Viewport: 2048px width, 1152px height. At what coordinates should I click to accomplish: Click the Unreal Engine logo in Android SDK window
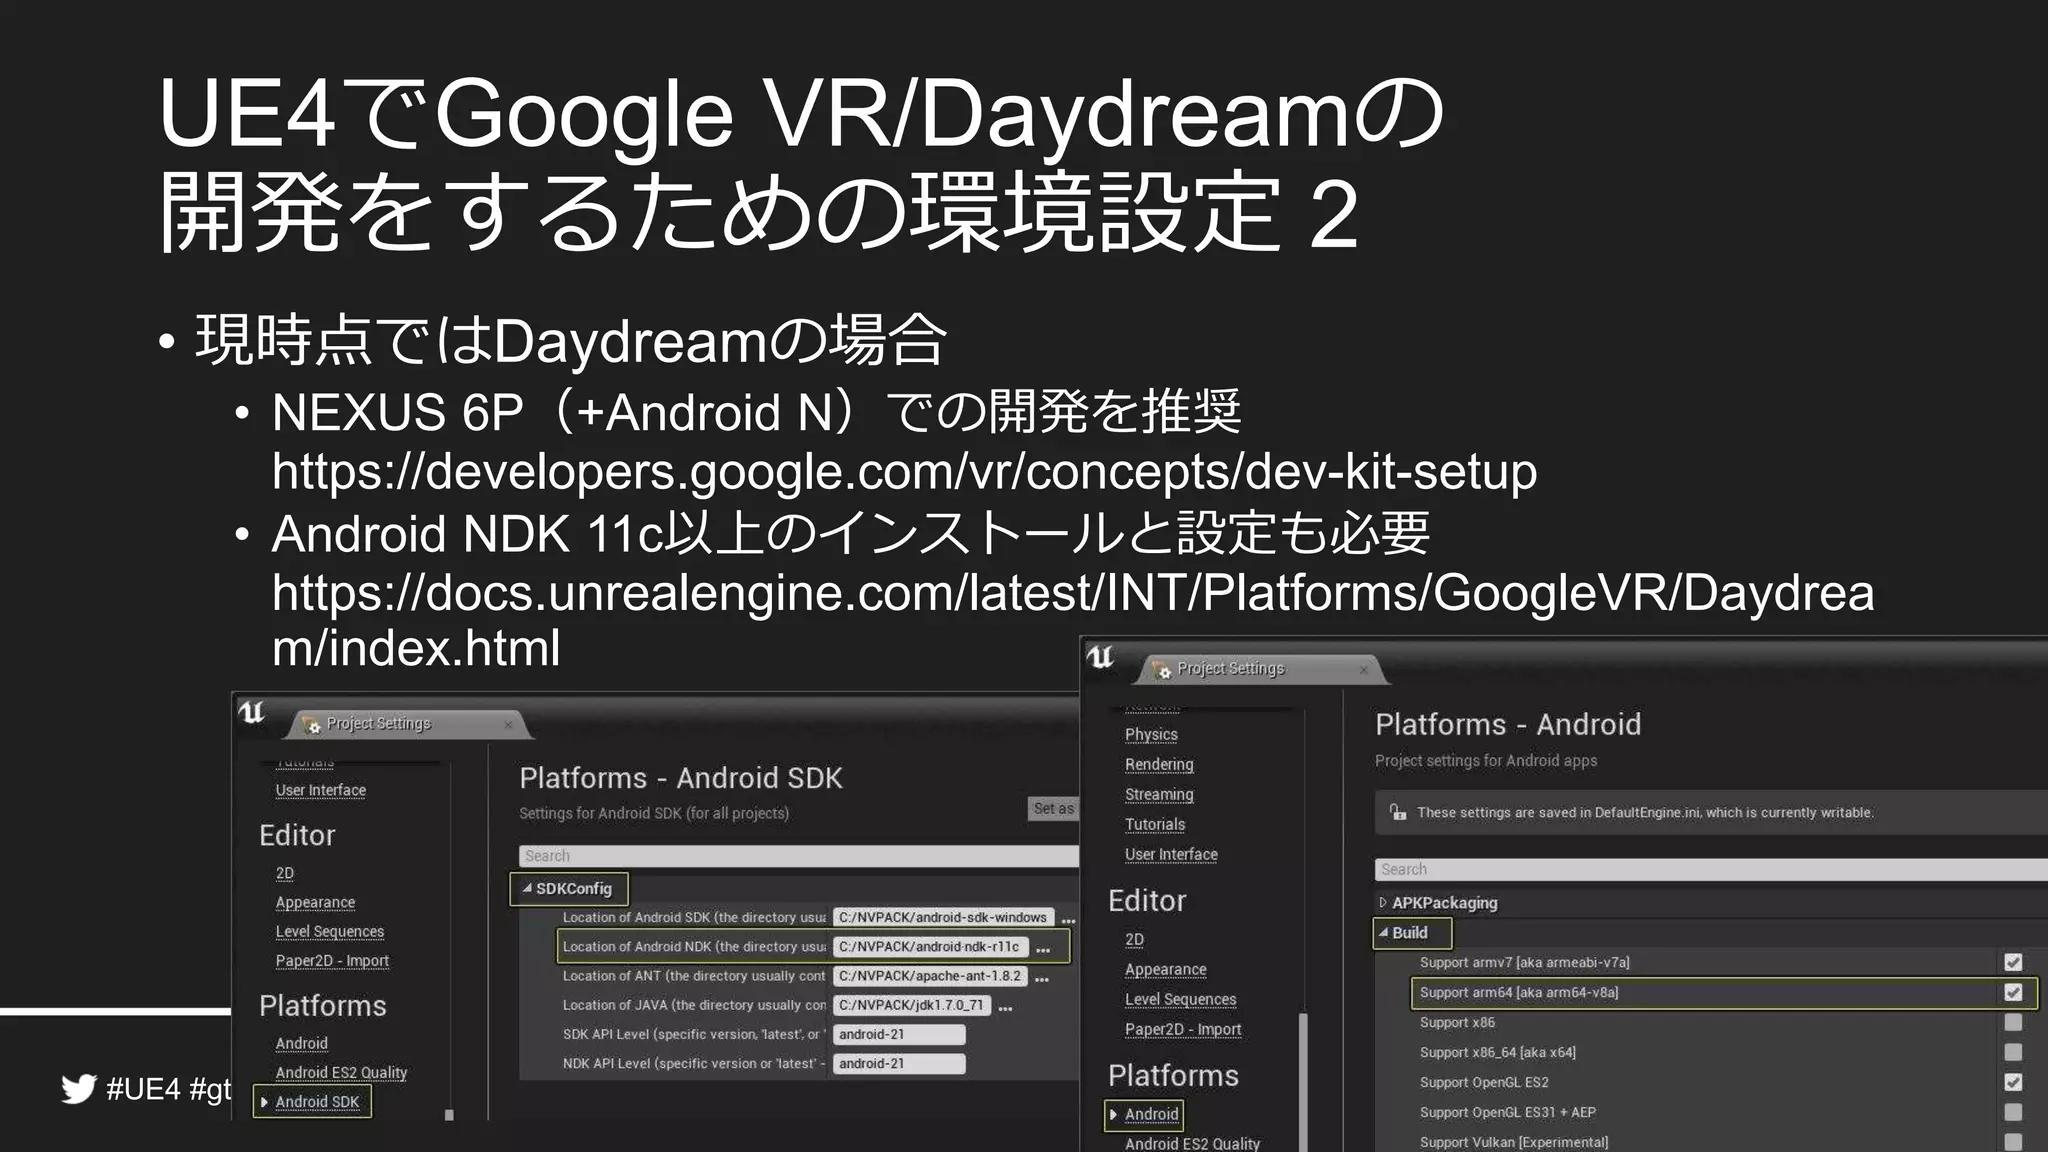pos(252,713)
